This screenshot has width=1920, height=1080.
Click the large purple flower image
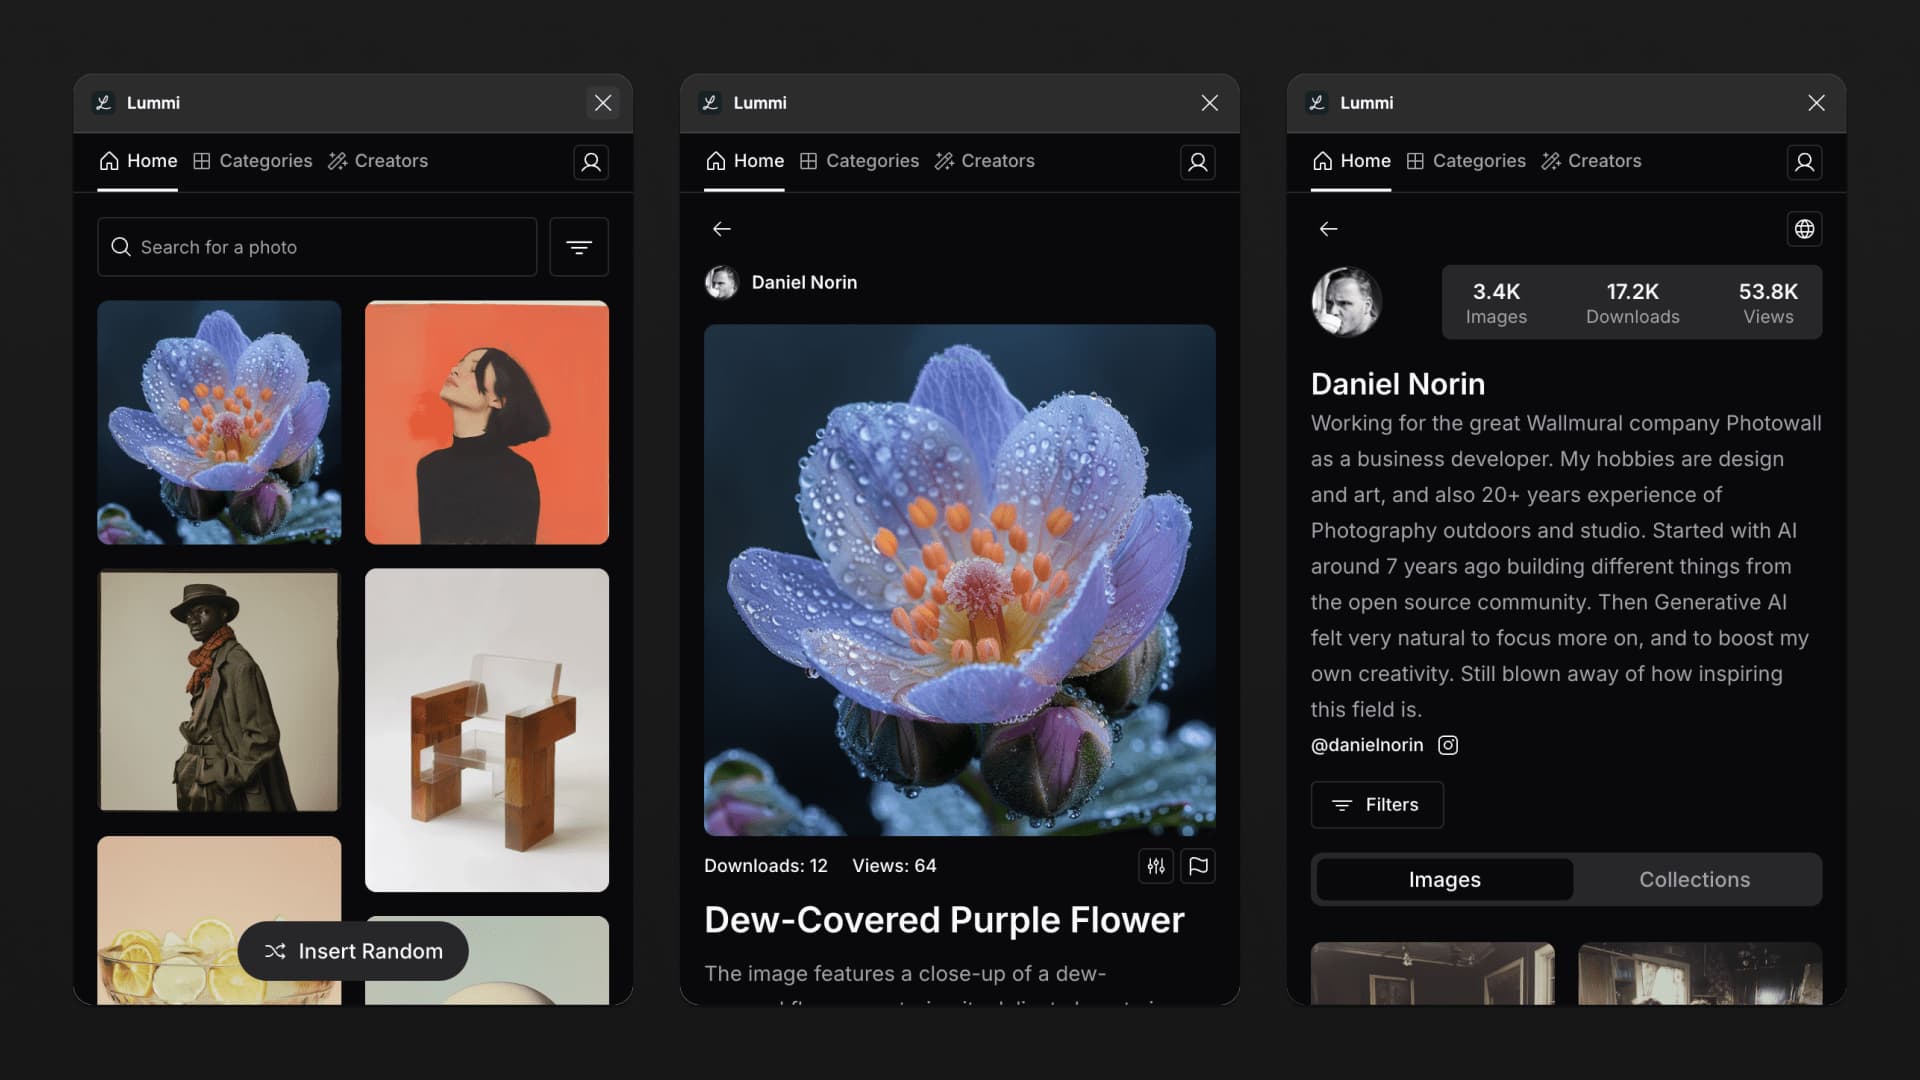tap(960, 580)
